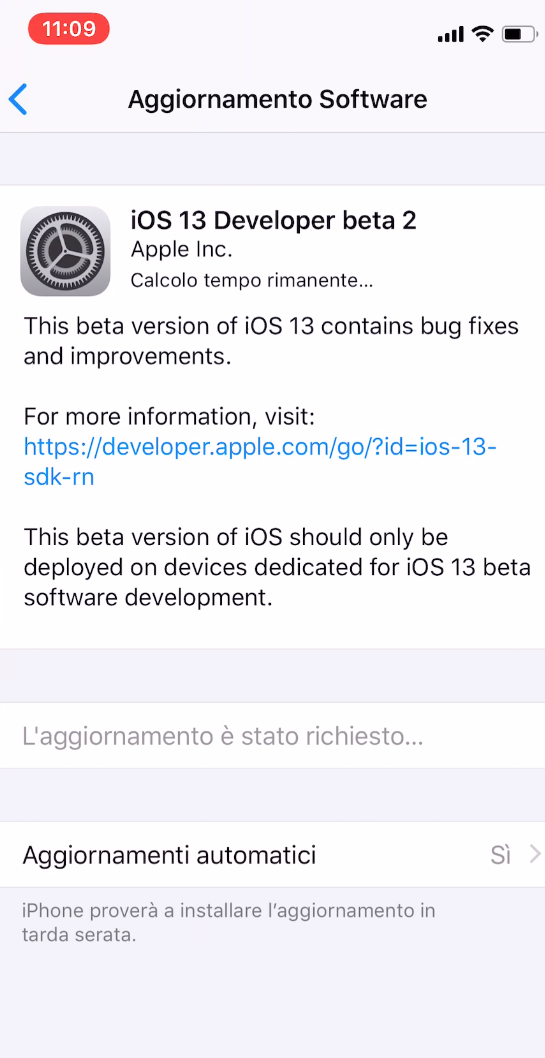This screenshot has width=545, height=1058.
Task: Click the installare l'aggiornamento in tarda serata note
Action: 229,922
